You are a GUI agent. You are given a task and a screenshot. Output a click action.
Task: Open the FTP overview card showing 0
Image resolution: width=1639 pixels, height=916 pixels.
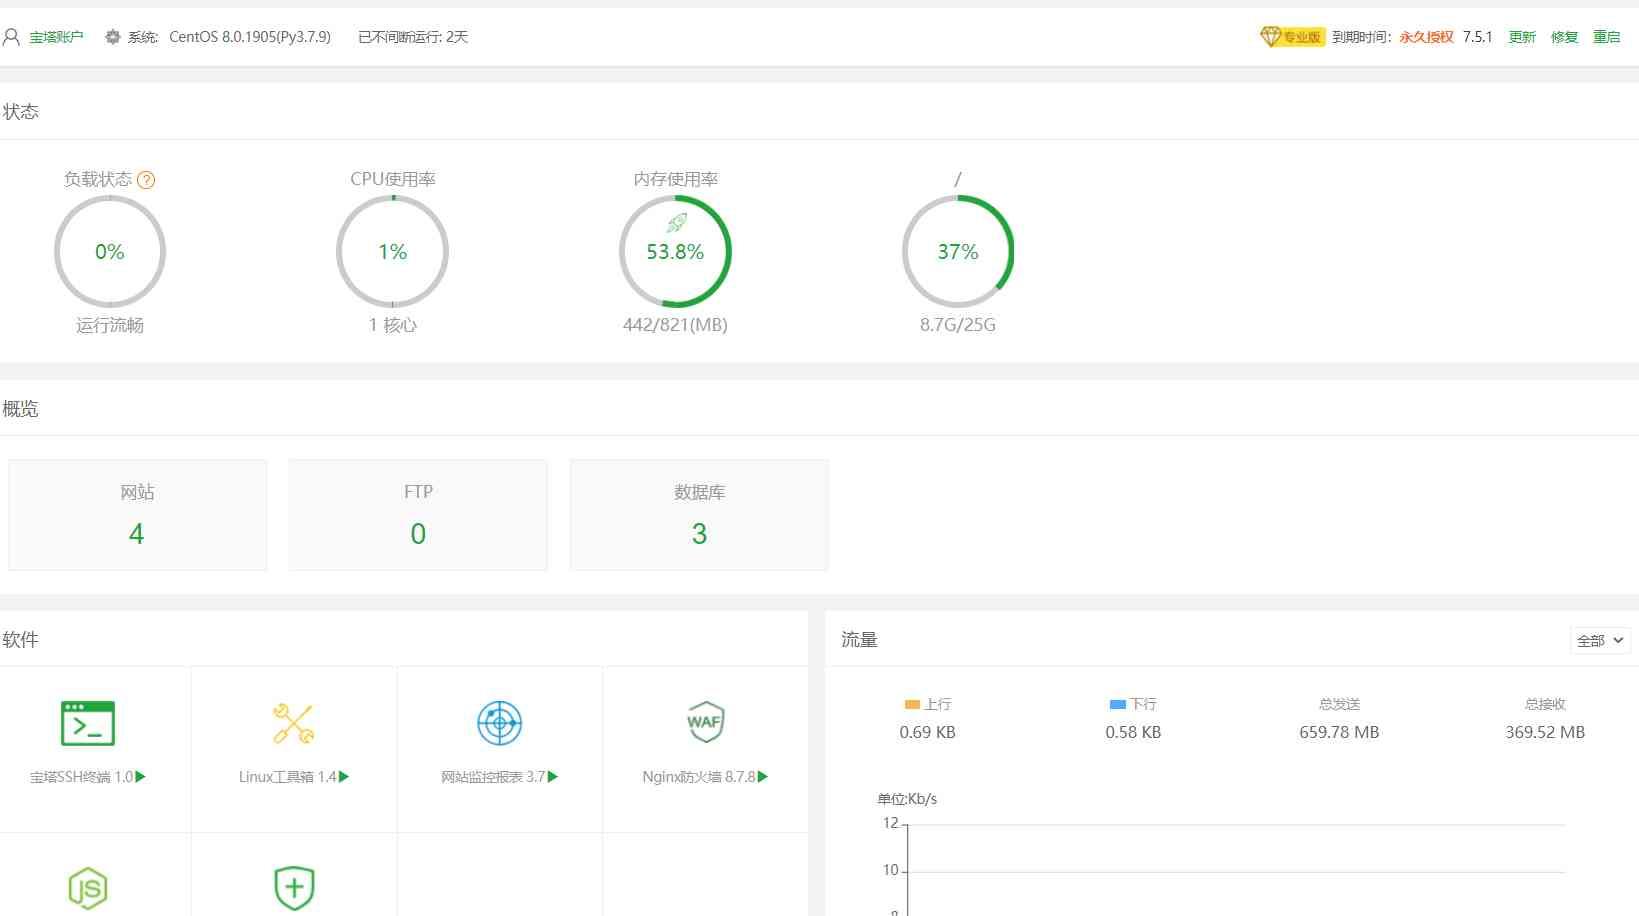coord(418,515)
